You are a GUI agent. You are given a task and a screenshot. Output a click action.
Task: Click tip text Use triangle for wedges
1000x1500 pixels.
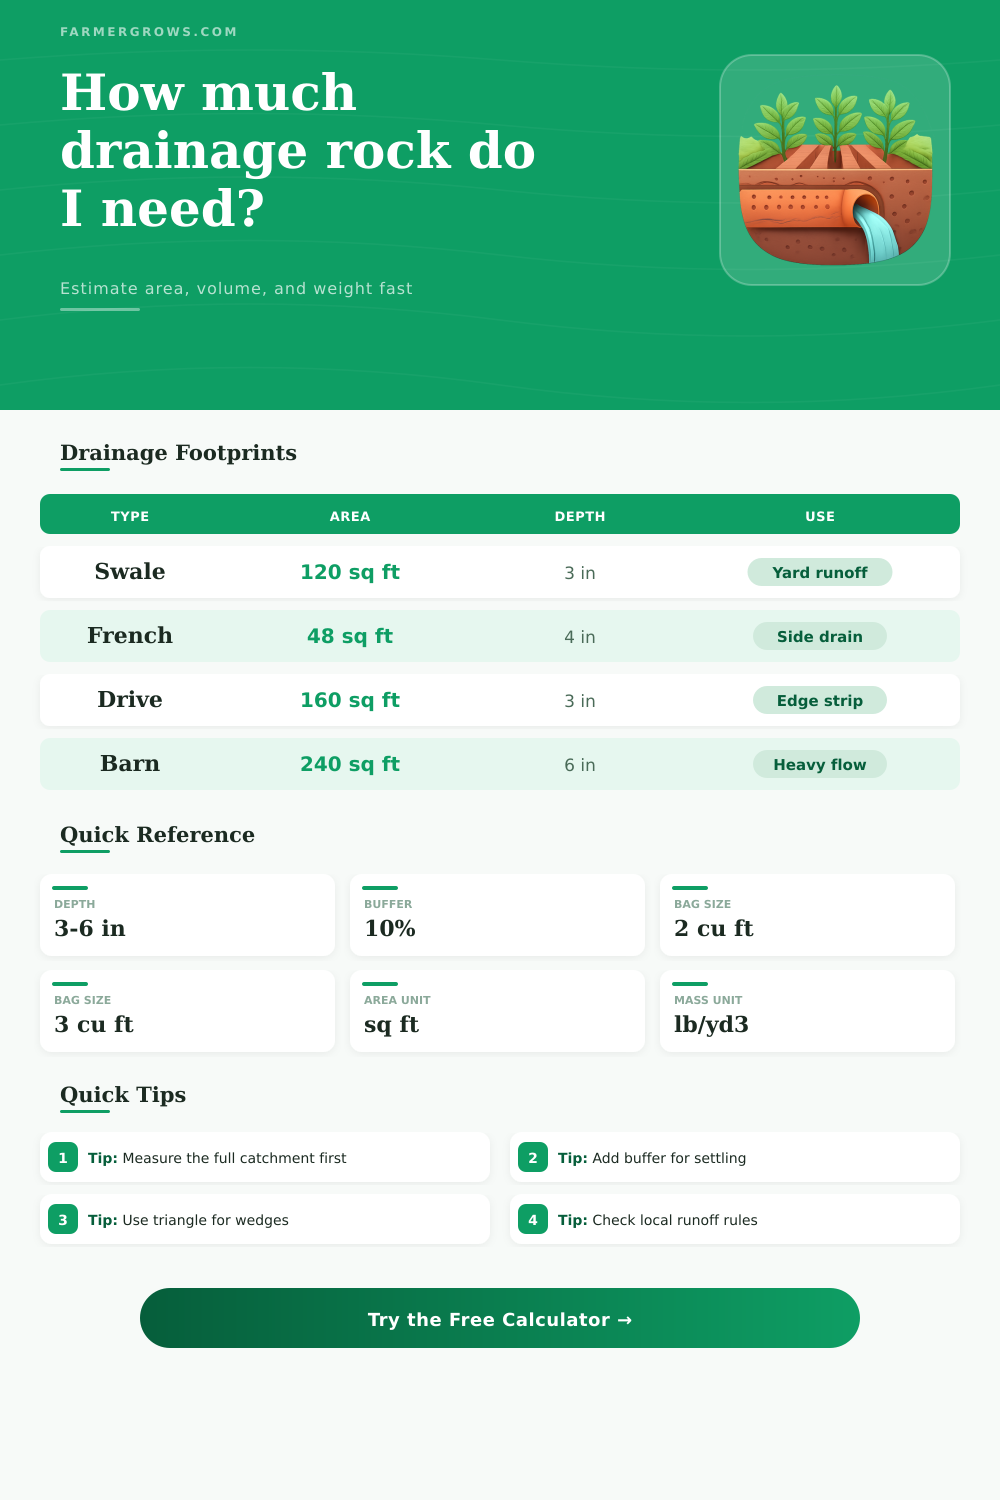(205, 1220)
